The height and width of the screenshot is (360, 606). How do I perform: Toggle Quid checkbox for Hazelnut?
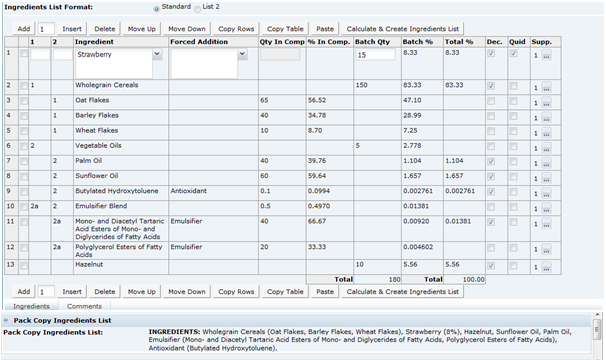coord(513,265)
